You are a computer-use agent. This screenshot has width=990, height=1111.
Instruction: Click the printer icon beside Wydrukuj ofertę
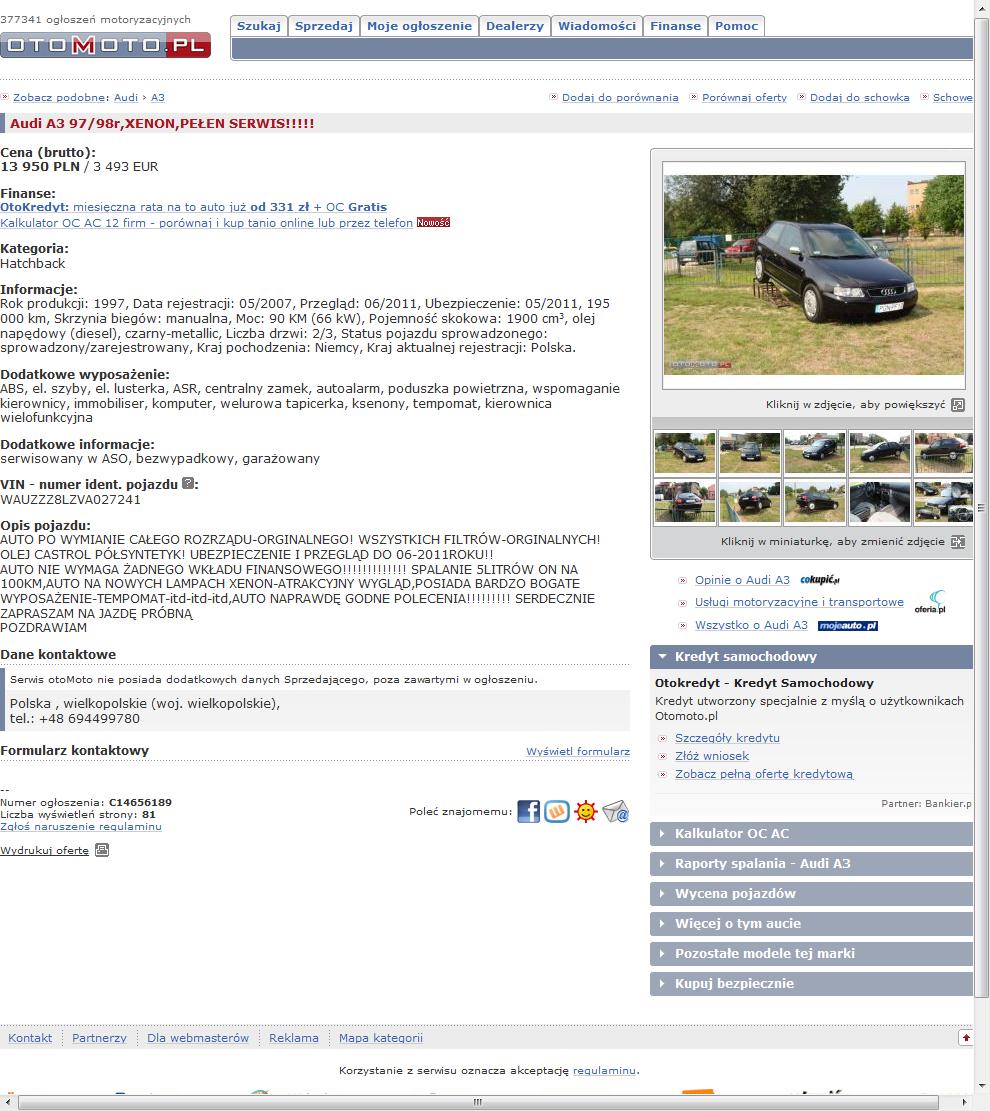pyautogui.click(x=102, y=850)
